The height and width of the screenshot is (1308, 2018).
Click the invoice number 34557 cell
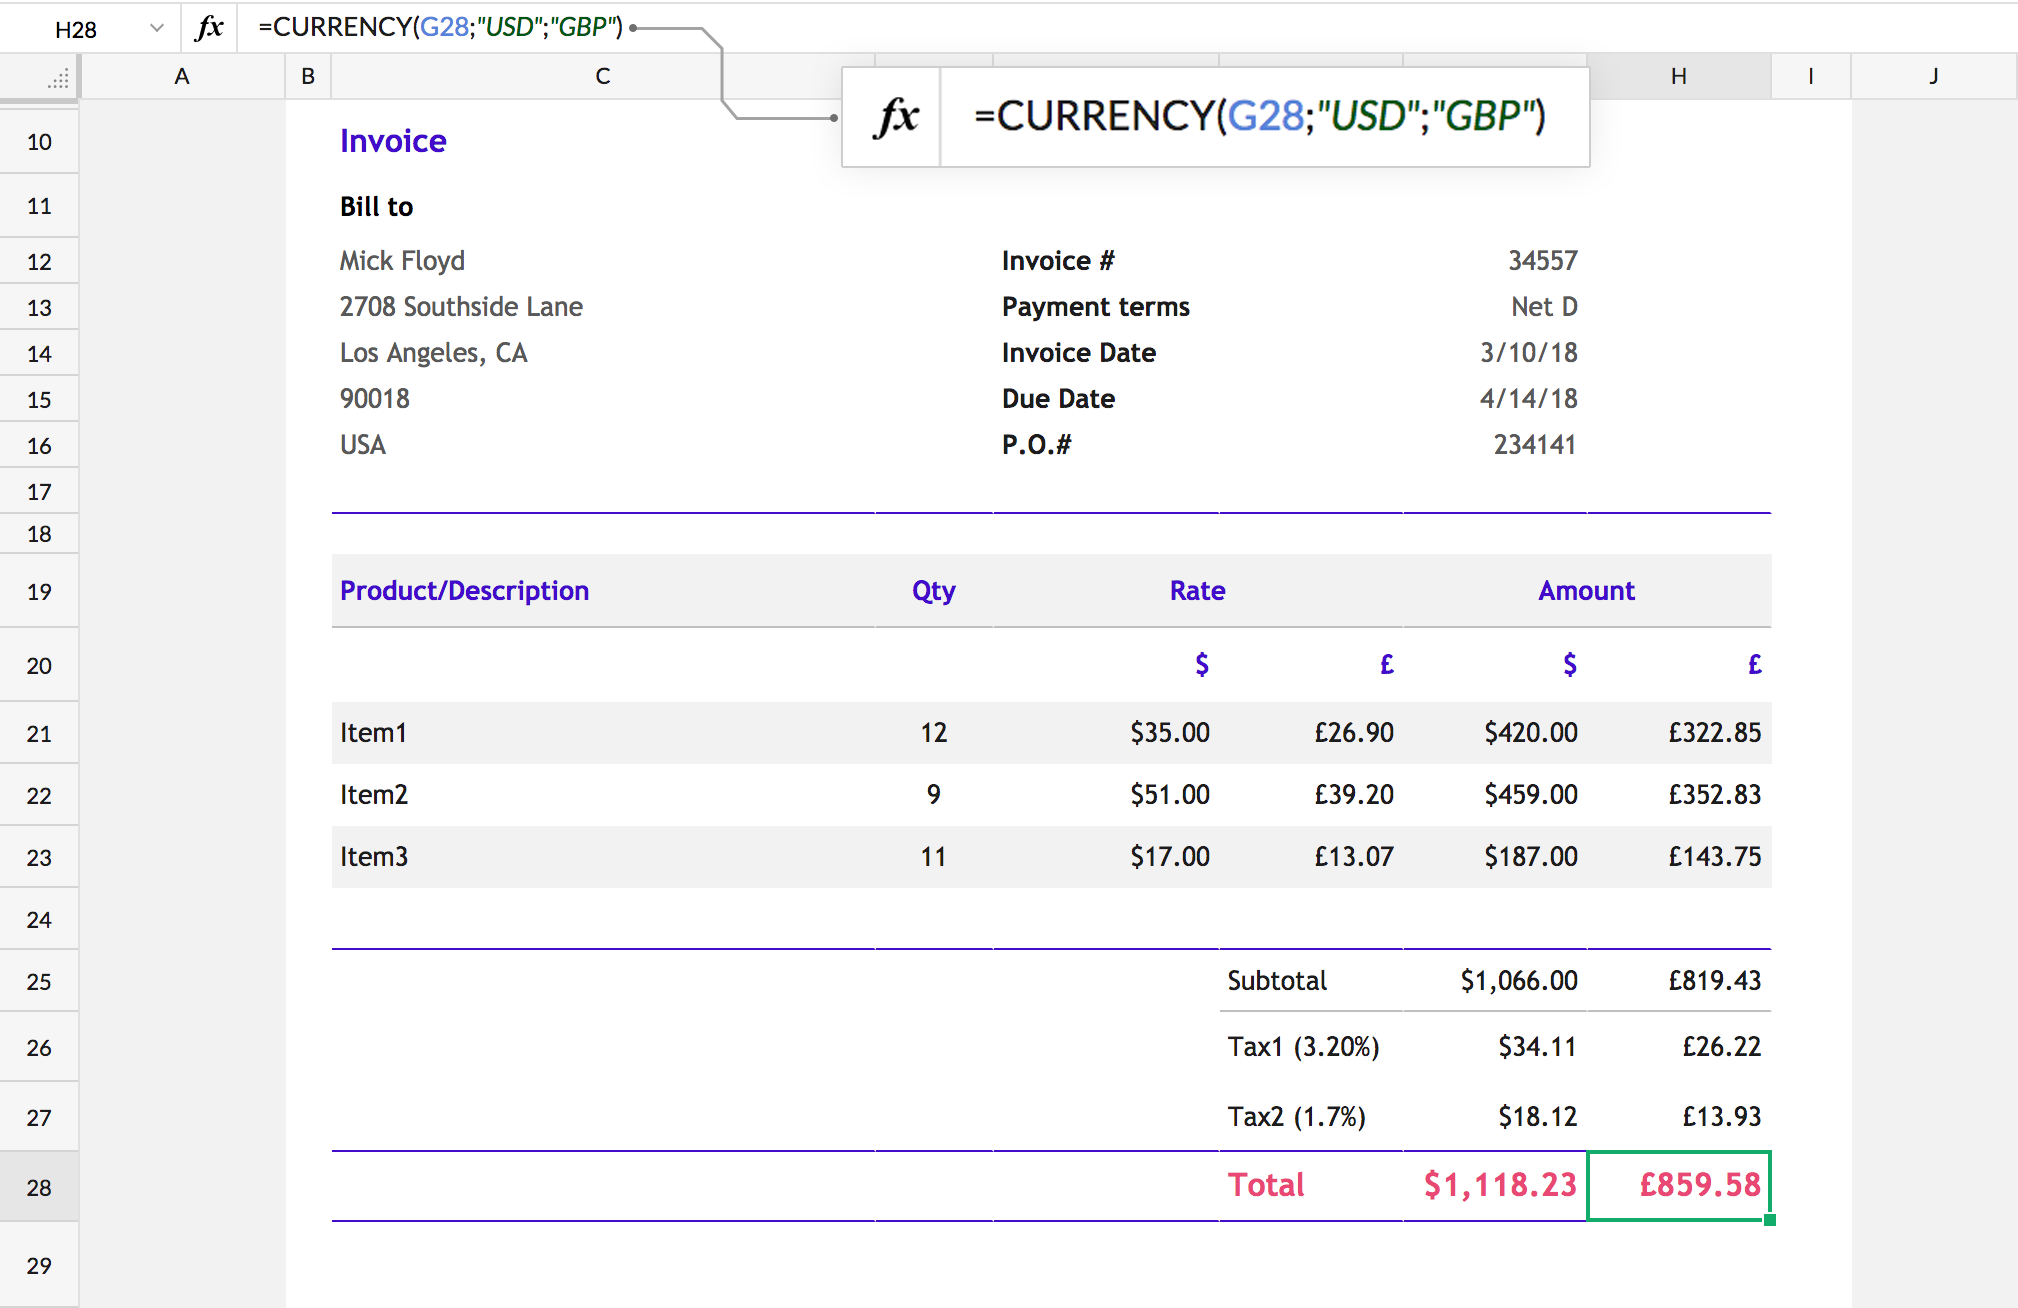click(x=1541, y=260)
